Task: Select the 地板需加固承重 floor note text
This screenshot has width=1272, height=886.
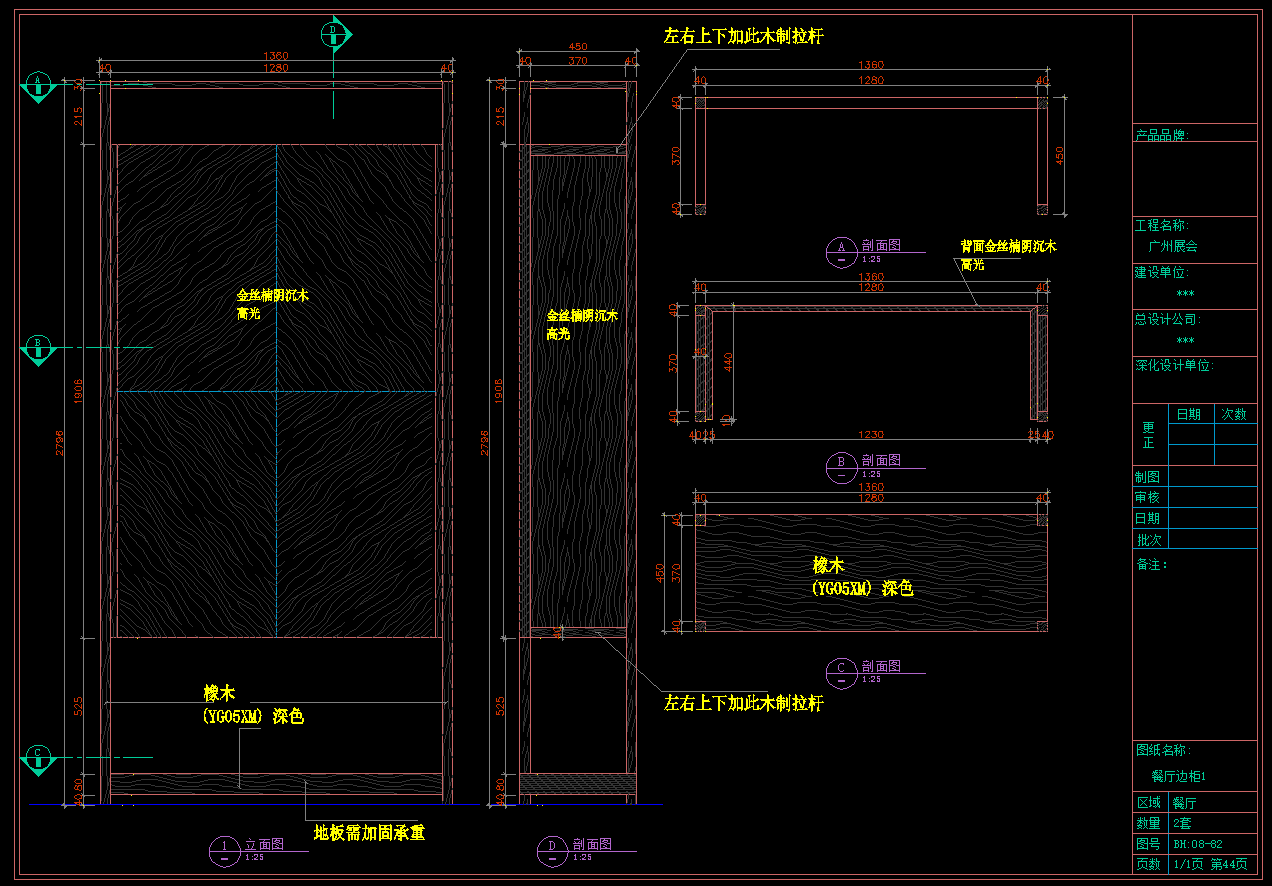Action: [369, 833]
